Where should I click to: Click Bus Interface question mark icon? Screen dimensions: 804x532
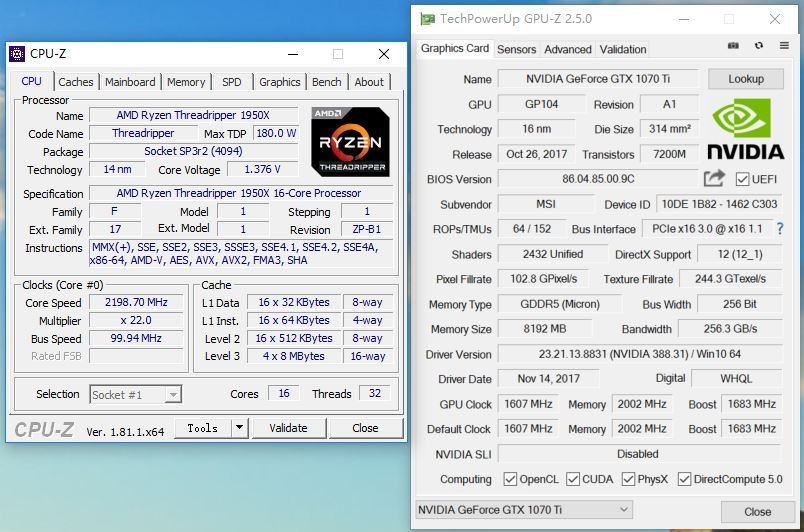pyautogui.click(x=780, y=229)
